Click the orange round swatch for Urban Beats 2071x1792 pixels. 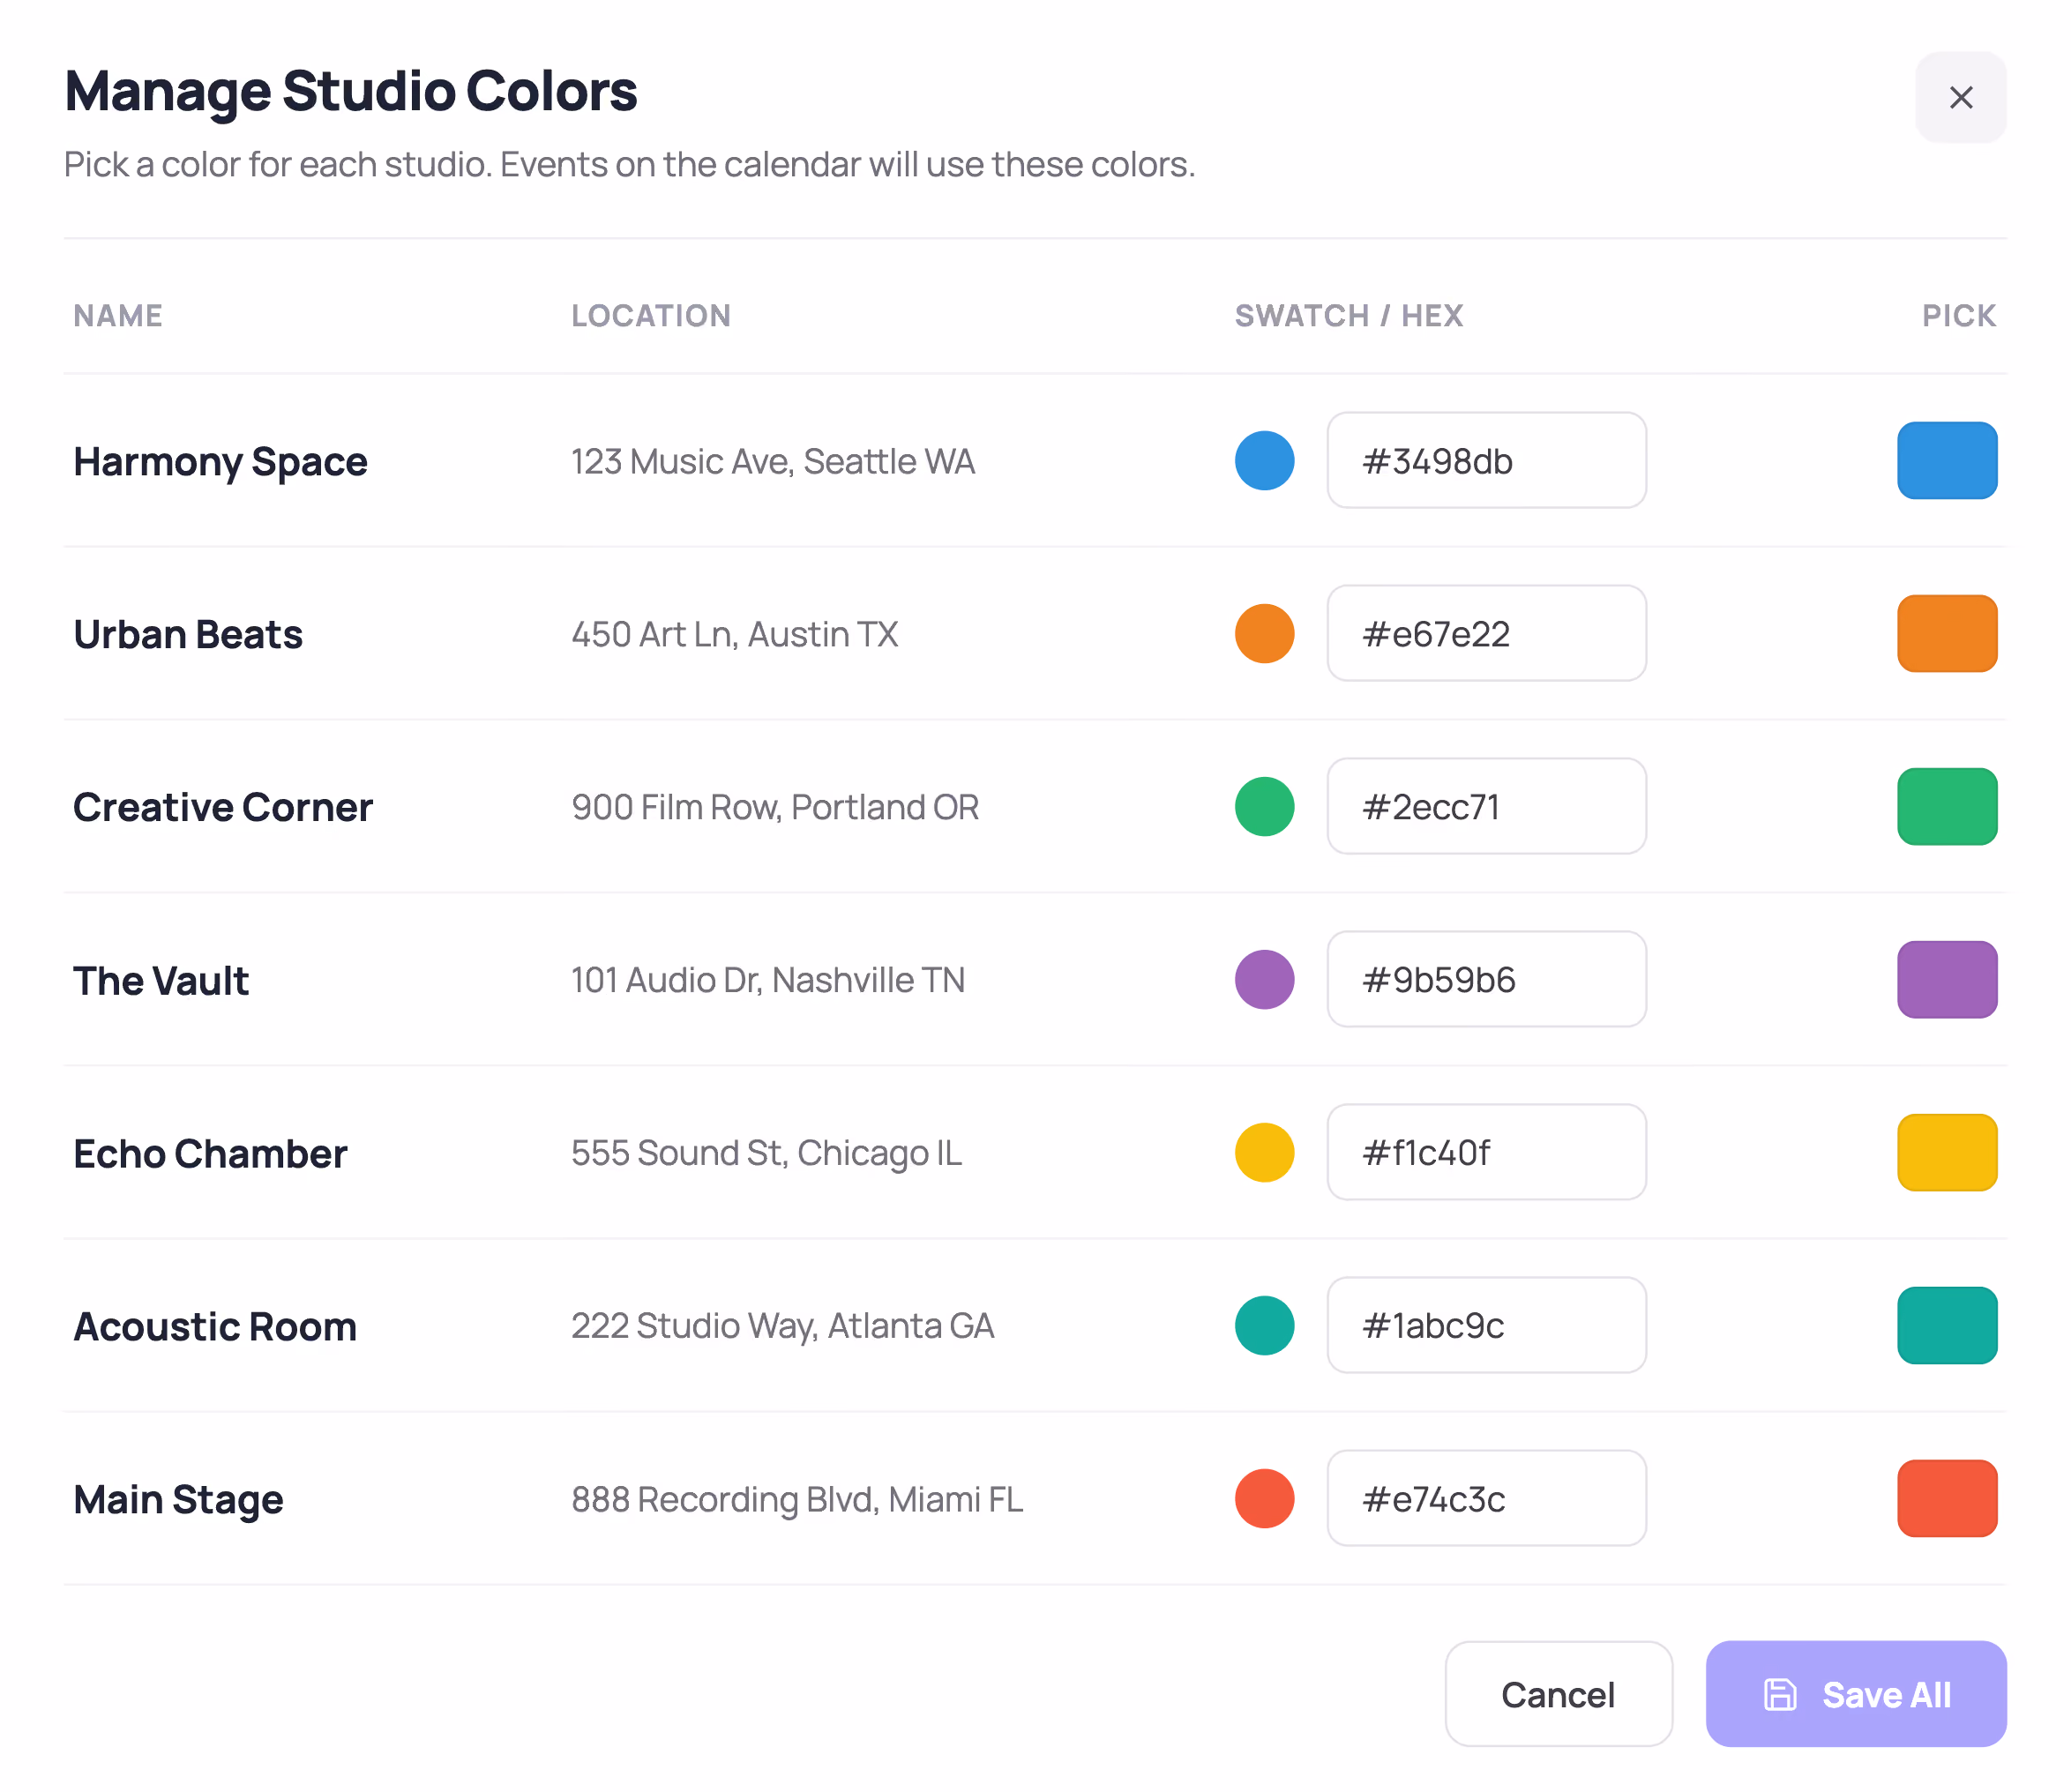pos(1264,633)
